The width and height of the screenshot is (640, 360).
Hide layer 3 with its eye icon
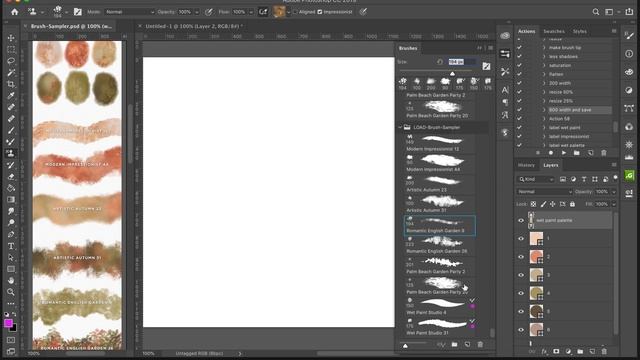pyautogui.click(x=521, y=275)
